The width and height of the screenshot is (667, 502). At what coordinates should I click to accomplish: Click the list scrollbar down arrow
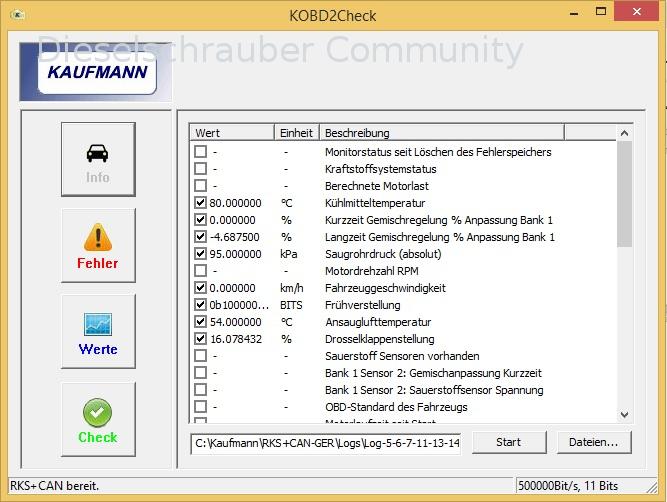point(624,414)
